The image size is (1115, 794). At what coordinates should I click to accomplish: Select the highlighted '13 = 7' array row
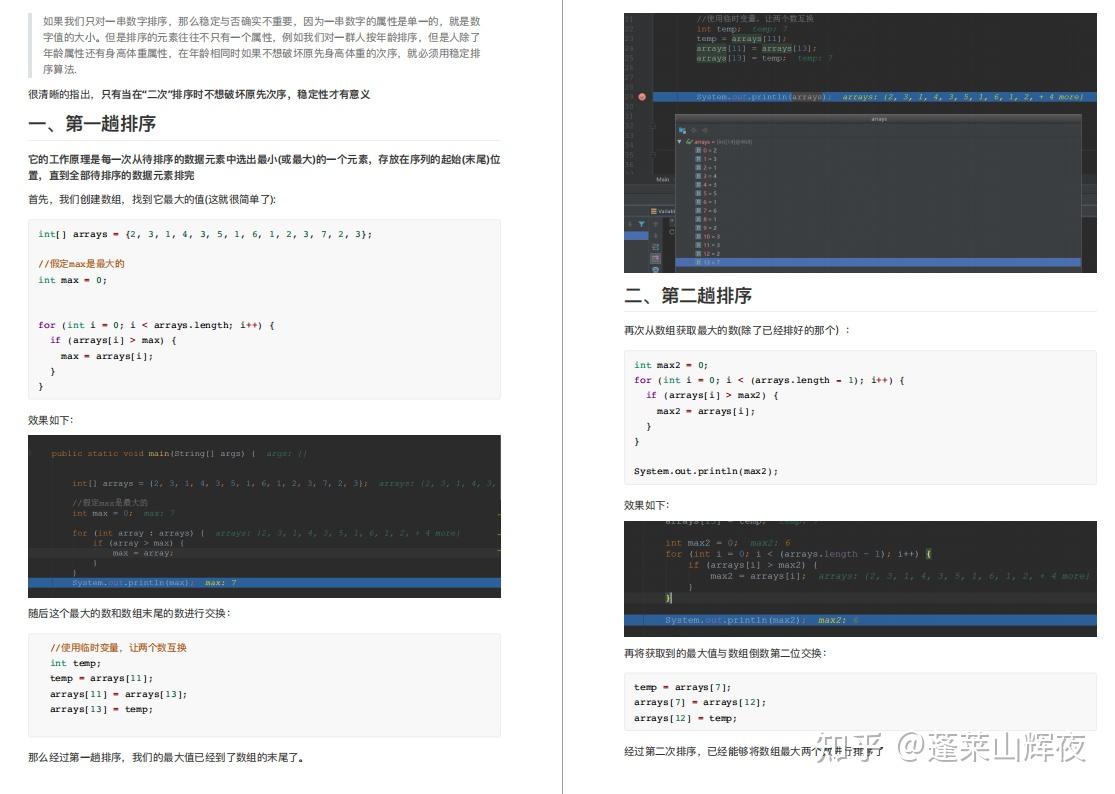pos(877,262)
